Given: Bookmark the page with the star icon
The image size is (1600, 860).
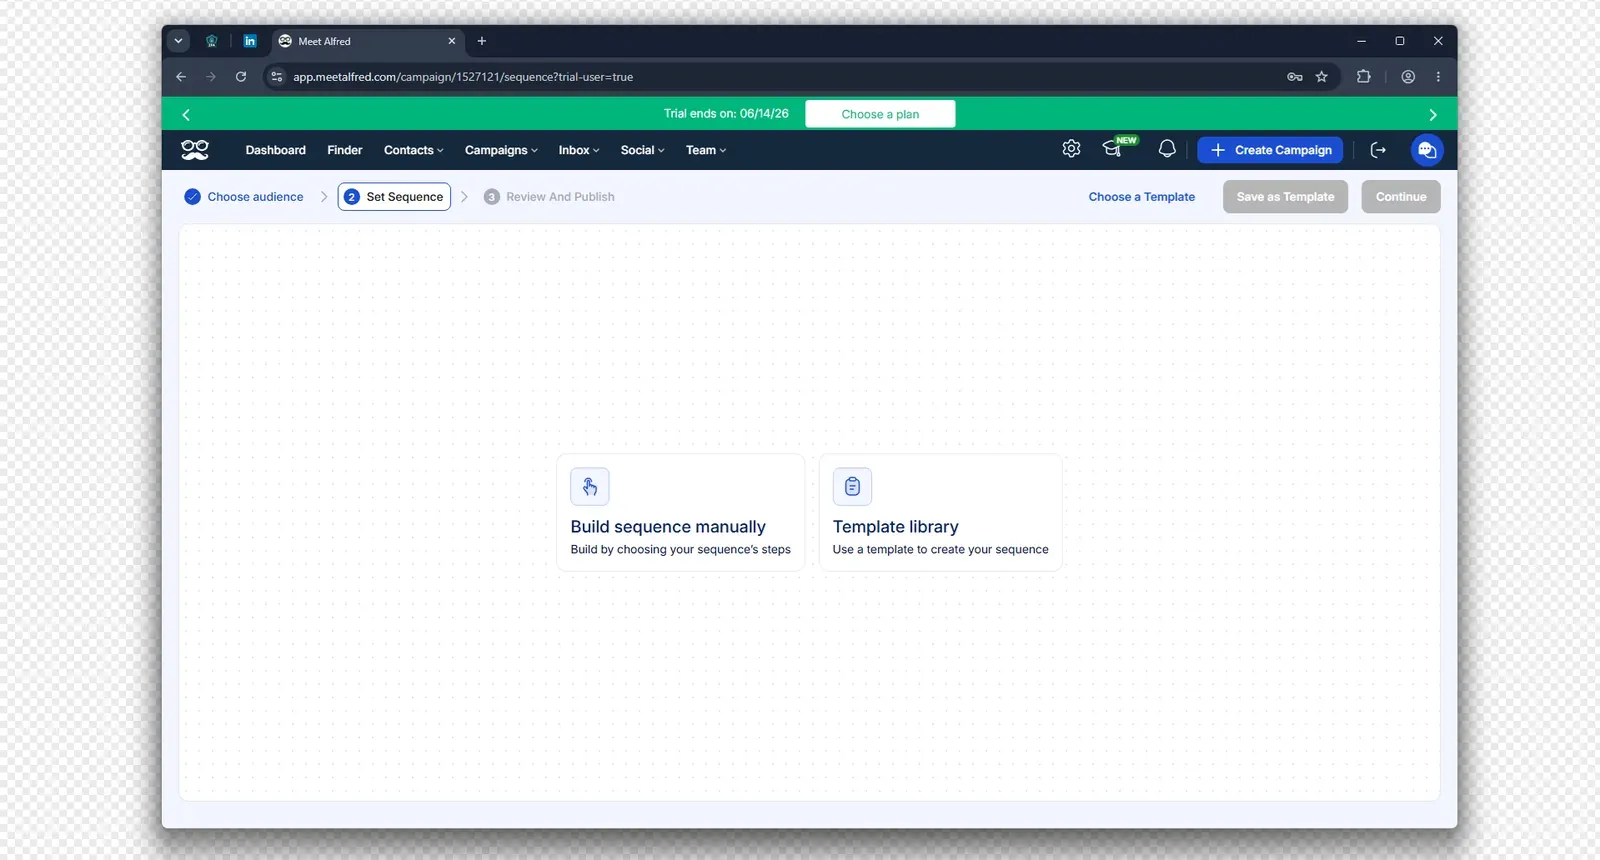Looking at the screenshot, I should (x=1322, y=77).
